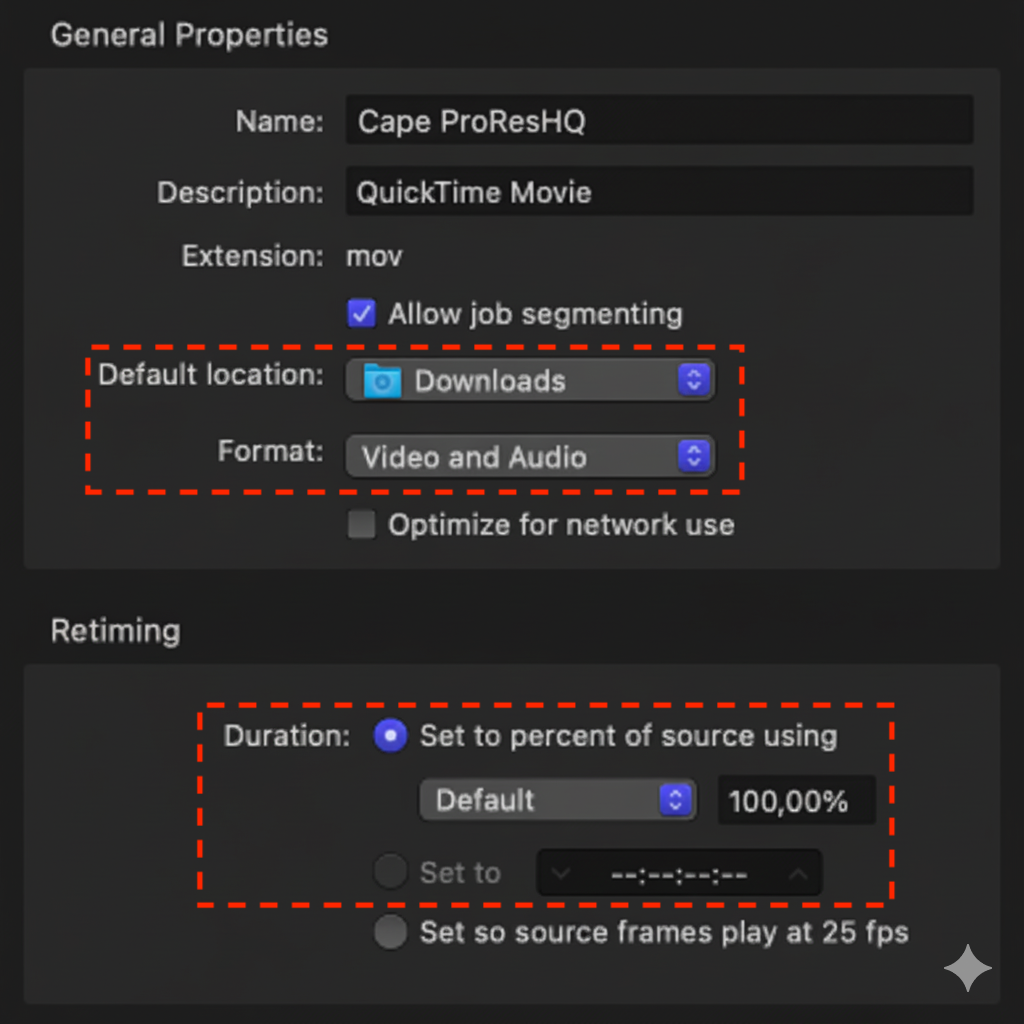Edit the 100,00% duration percentage value
Viewport: 1024px width, 1024px height.
(x=796, y=800)
